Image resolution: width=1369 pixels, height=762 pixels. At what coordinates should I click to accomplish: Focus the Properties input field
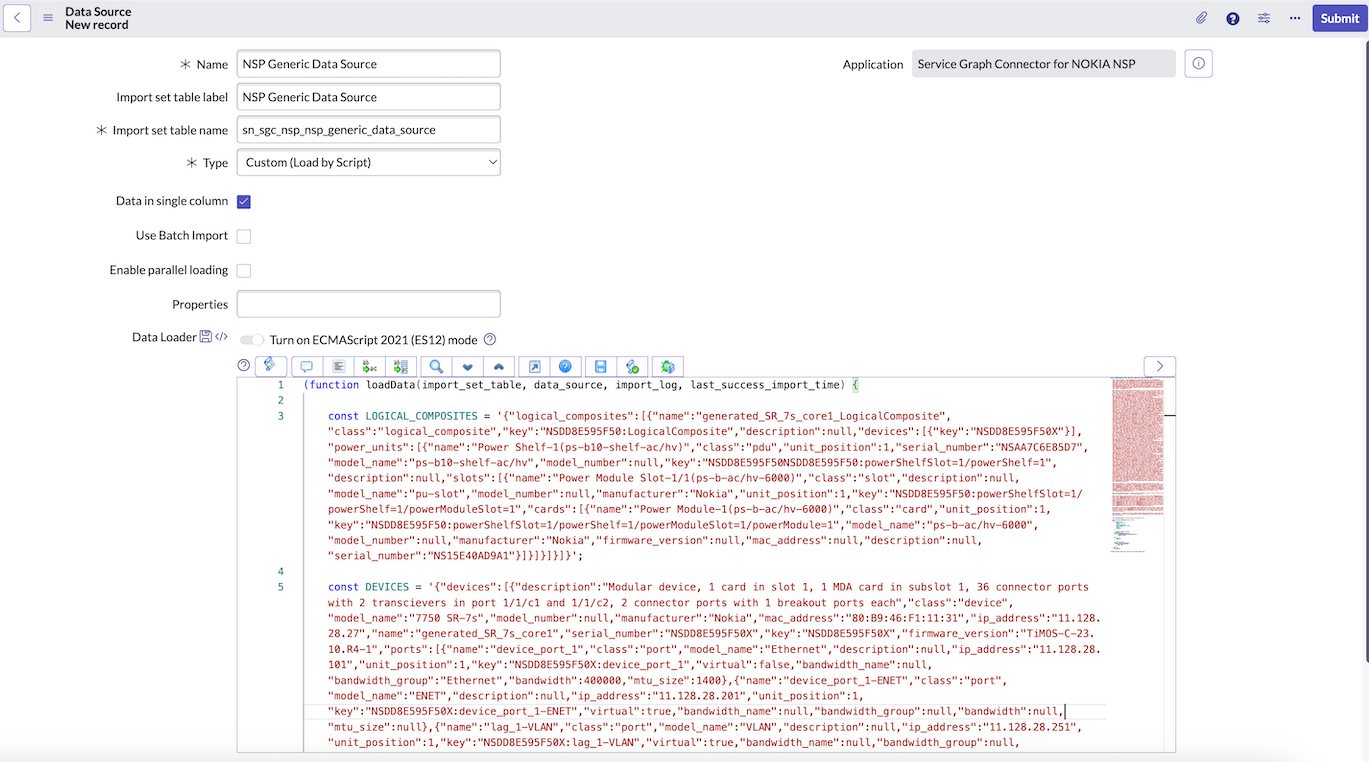point(368,304)
